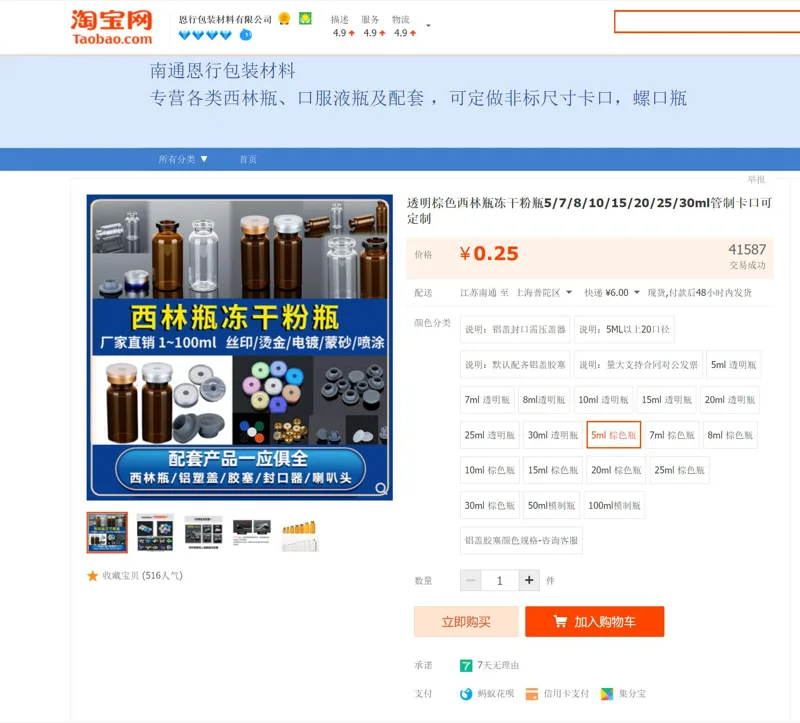Increase quantity with the plus button
This screenshot has height=723, width=800.
click(529, 580)
